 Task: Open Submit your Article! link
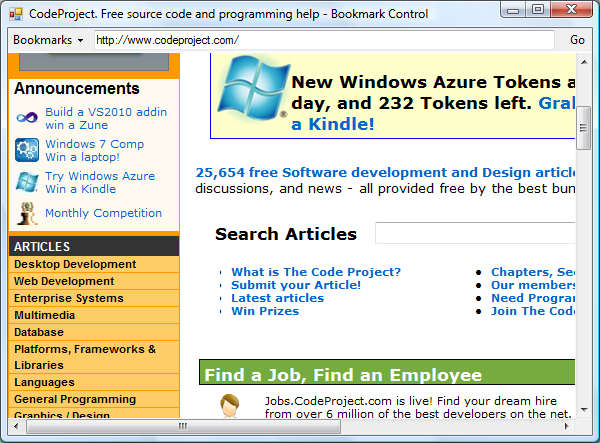pos(296,285)
